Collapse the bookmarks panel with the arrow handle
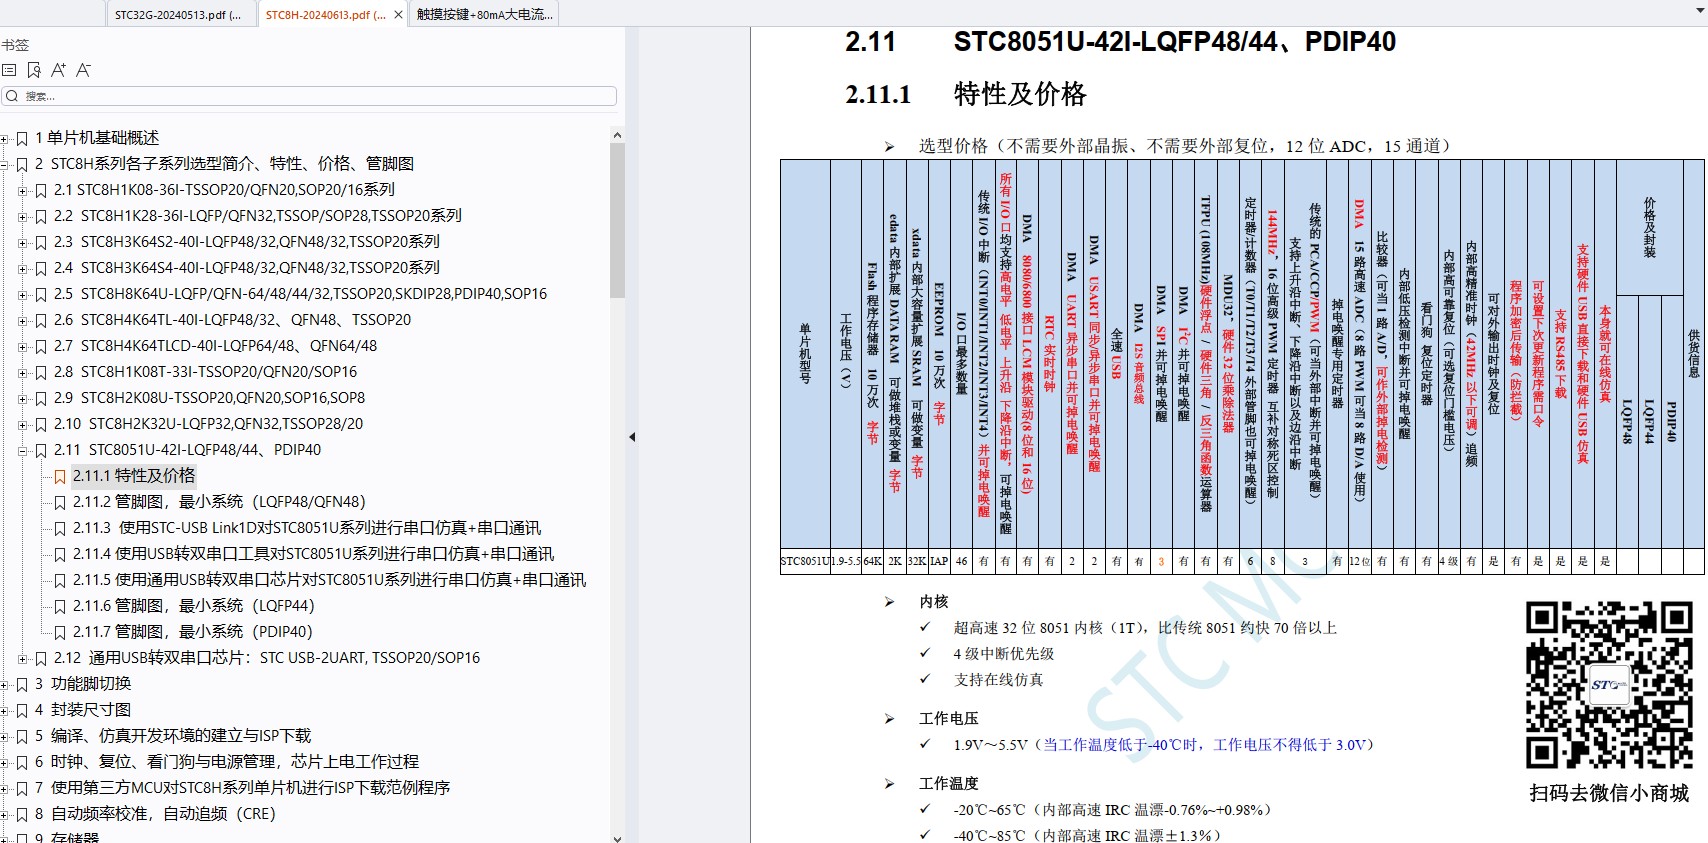 tap(632, 437)
